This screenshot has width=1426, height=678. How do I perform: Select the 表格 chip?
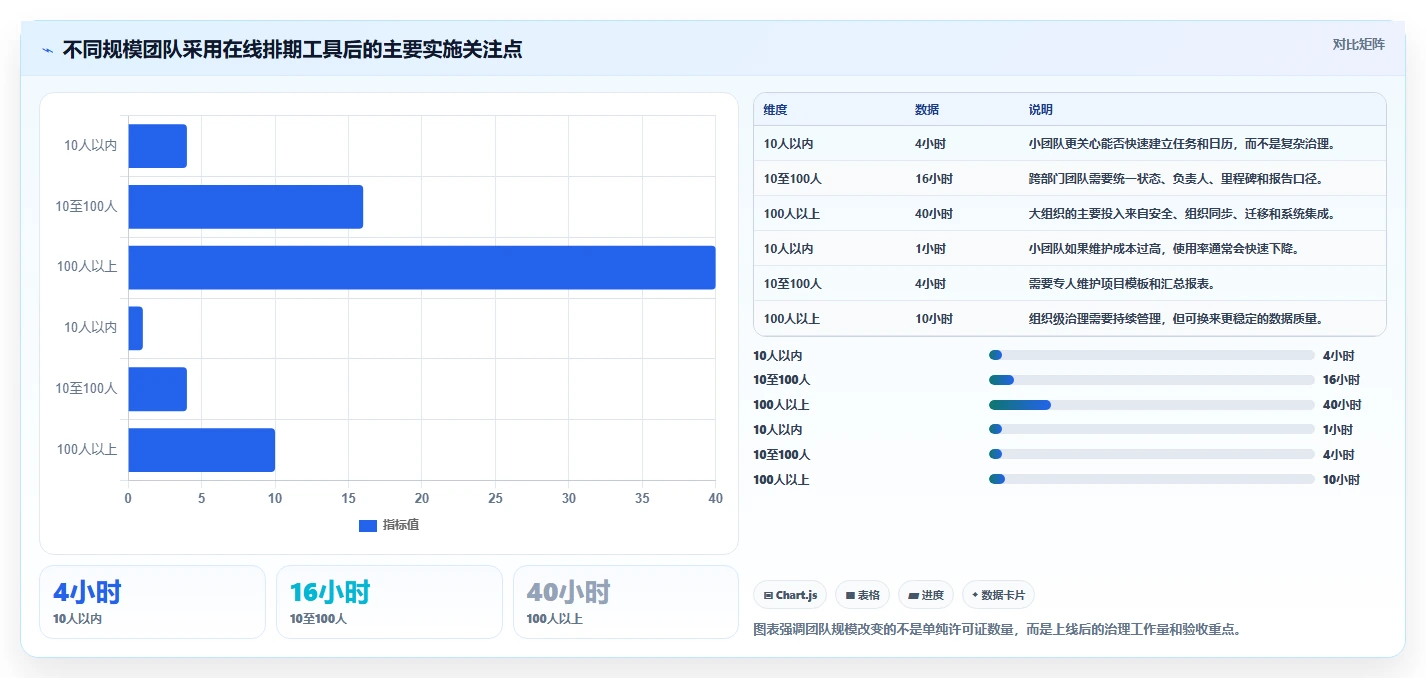pyautogui.click(x=862, y=595)
